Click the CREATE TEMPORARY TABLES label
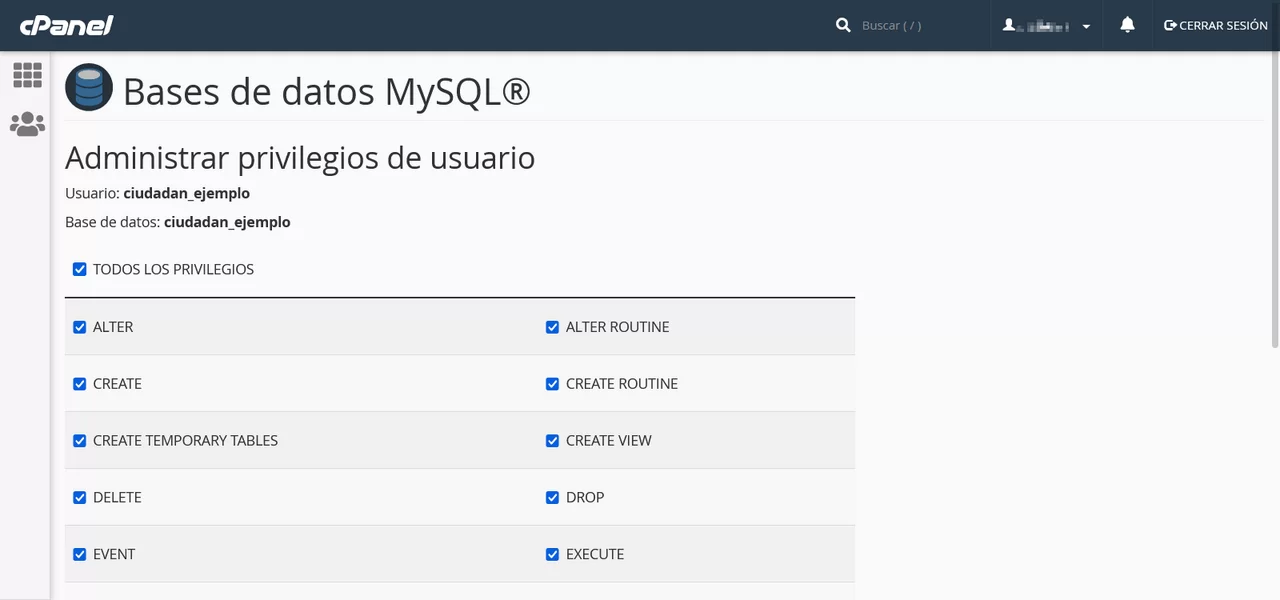The width and height of the screenshot is (1280, 600). click(x=185, y=441)
